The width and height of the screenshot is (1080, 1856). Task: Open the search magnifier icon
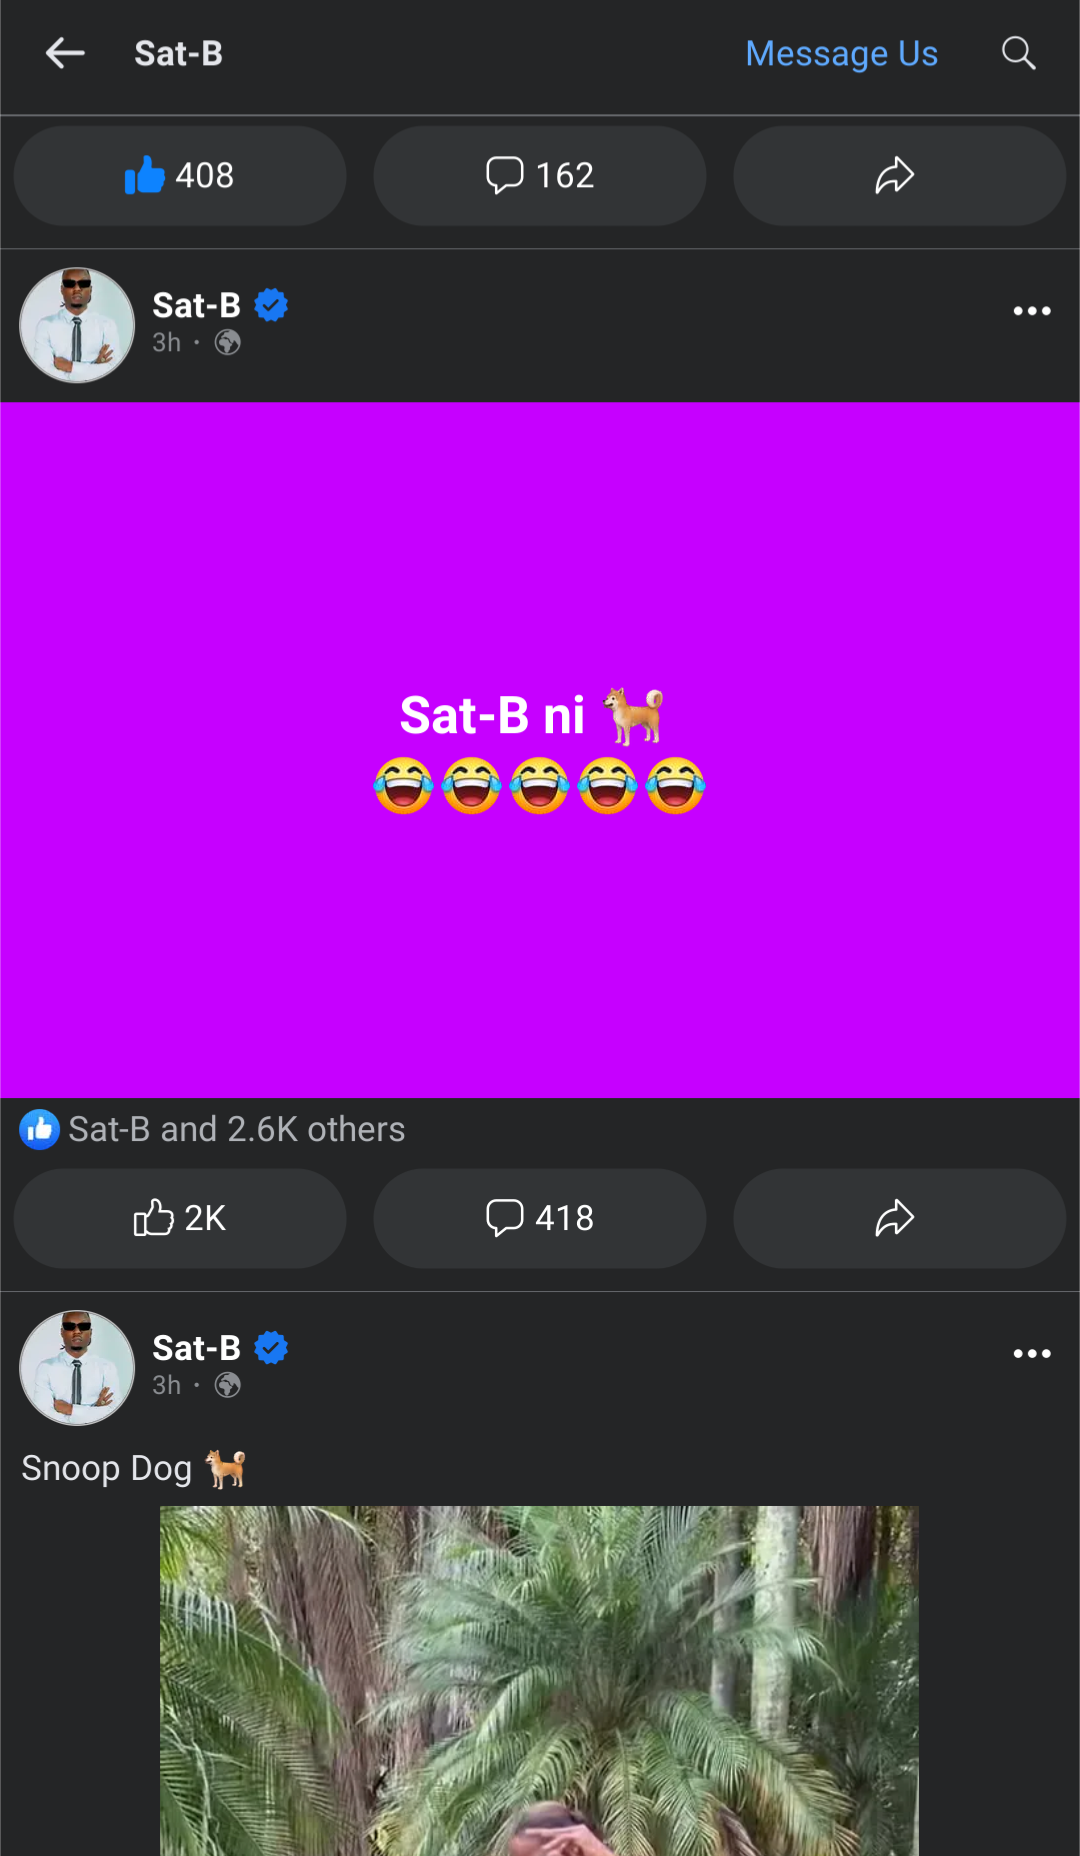coord(1018,53)
